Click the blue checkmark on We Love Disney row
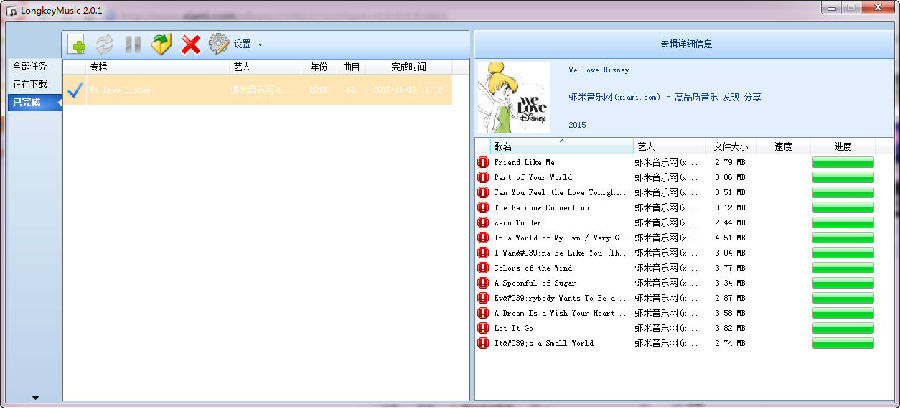Viewport: 900px width, 408px height. (75, 90)
